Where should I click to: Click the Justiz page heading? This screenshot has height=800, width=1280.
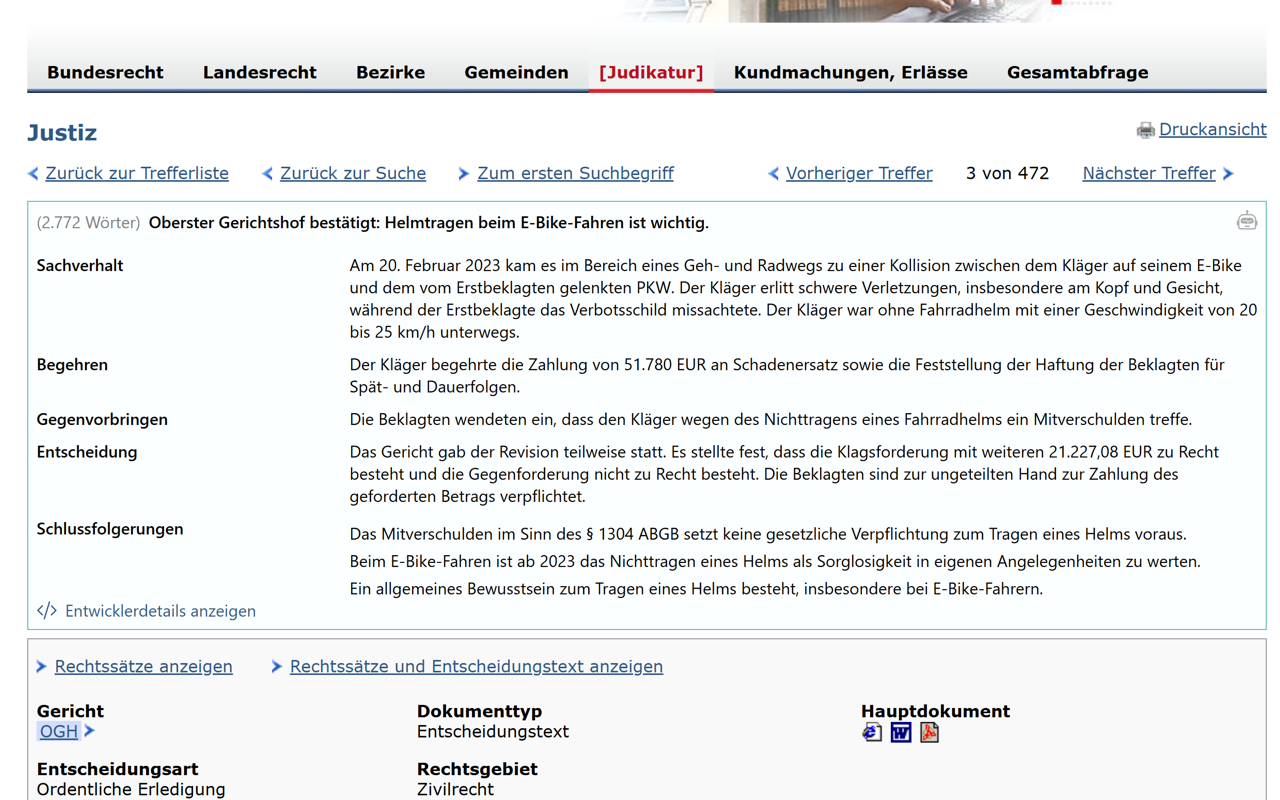(x=62, y=133)
